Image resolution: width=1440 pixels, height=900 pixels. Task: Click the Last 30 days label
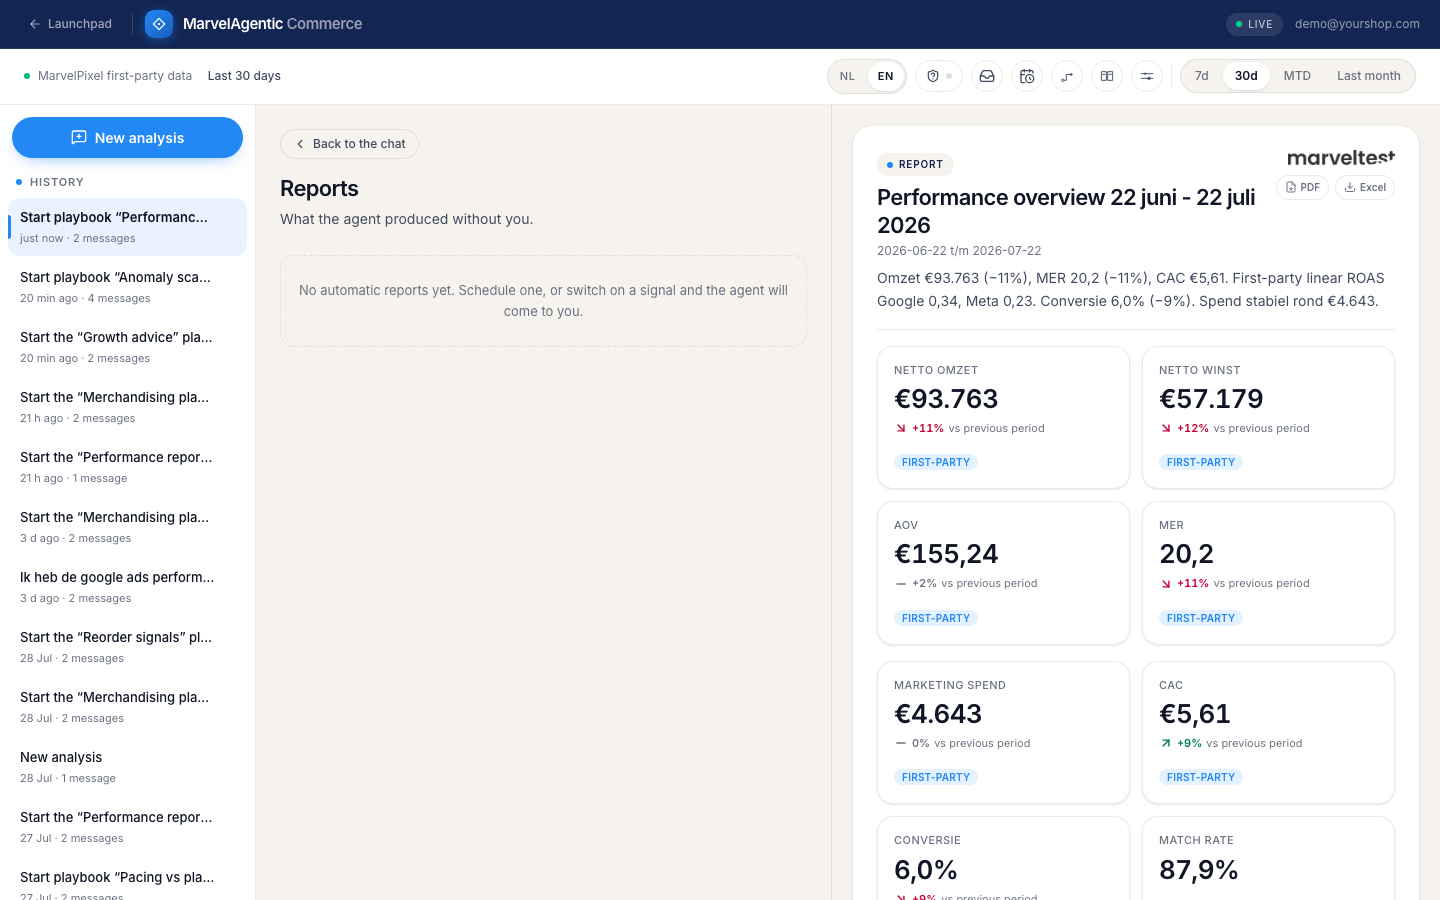coord(244,76)
